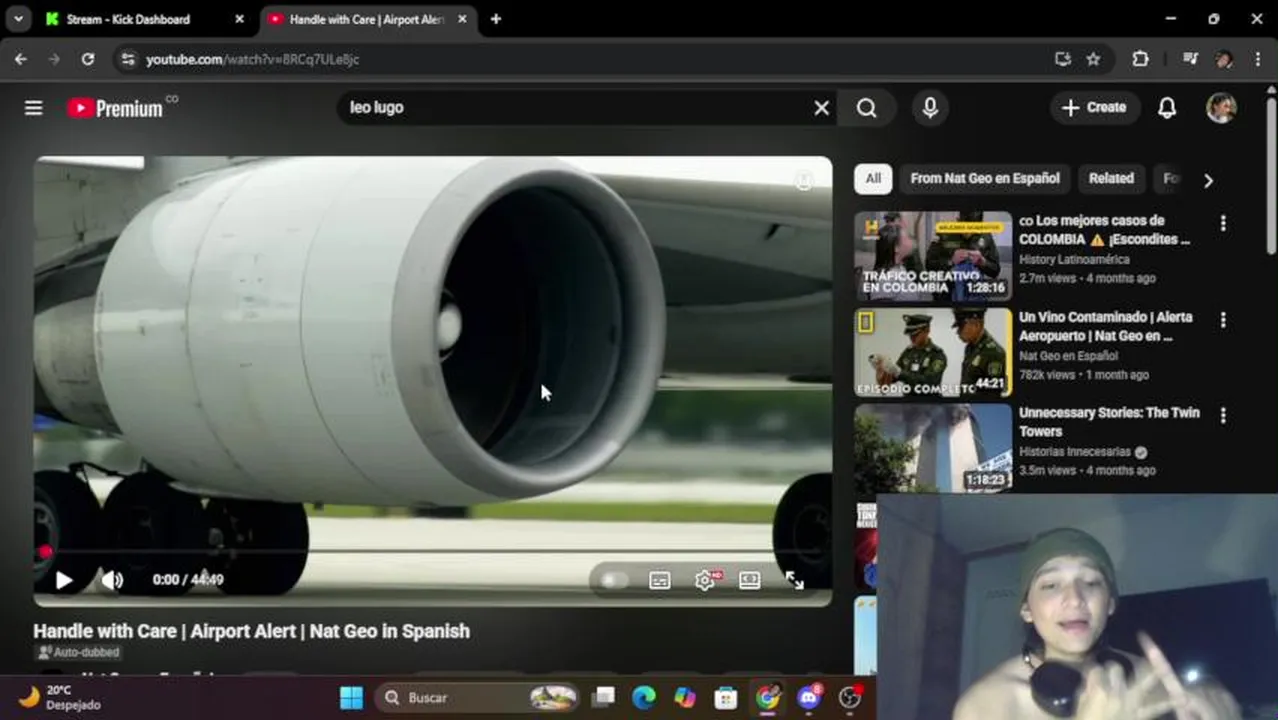Screen dimensions: 1278x720
Task: Open the Twin Towers video thumbnail
Action: click(x=933, y=447)
